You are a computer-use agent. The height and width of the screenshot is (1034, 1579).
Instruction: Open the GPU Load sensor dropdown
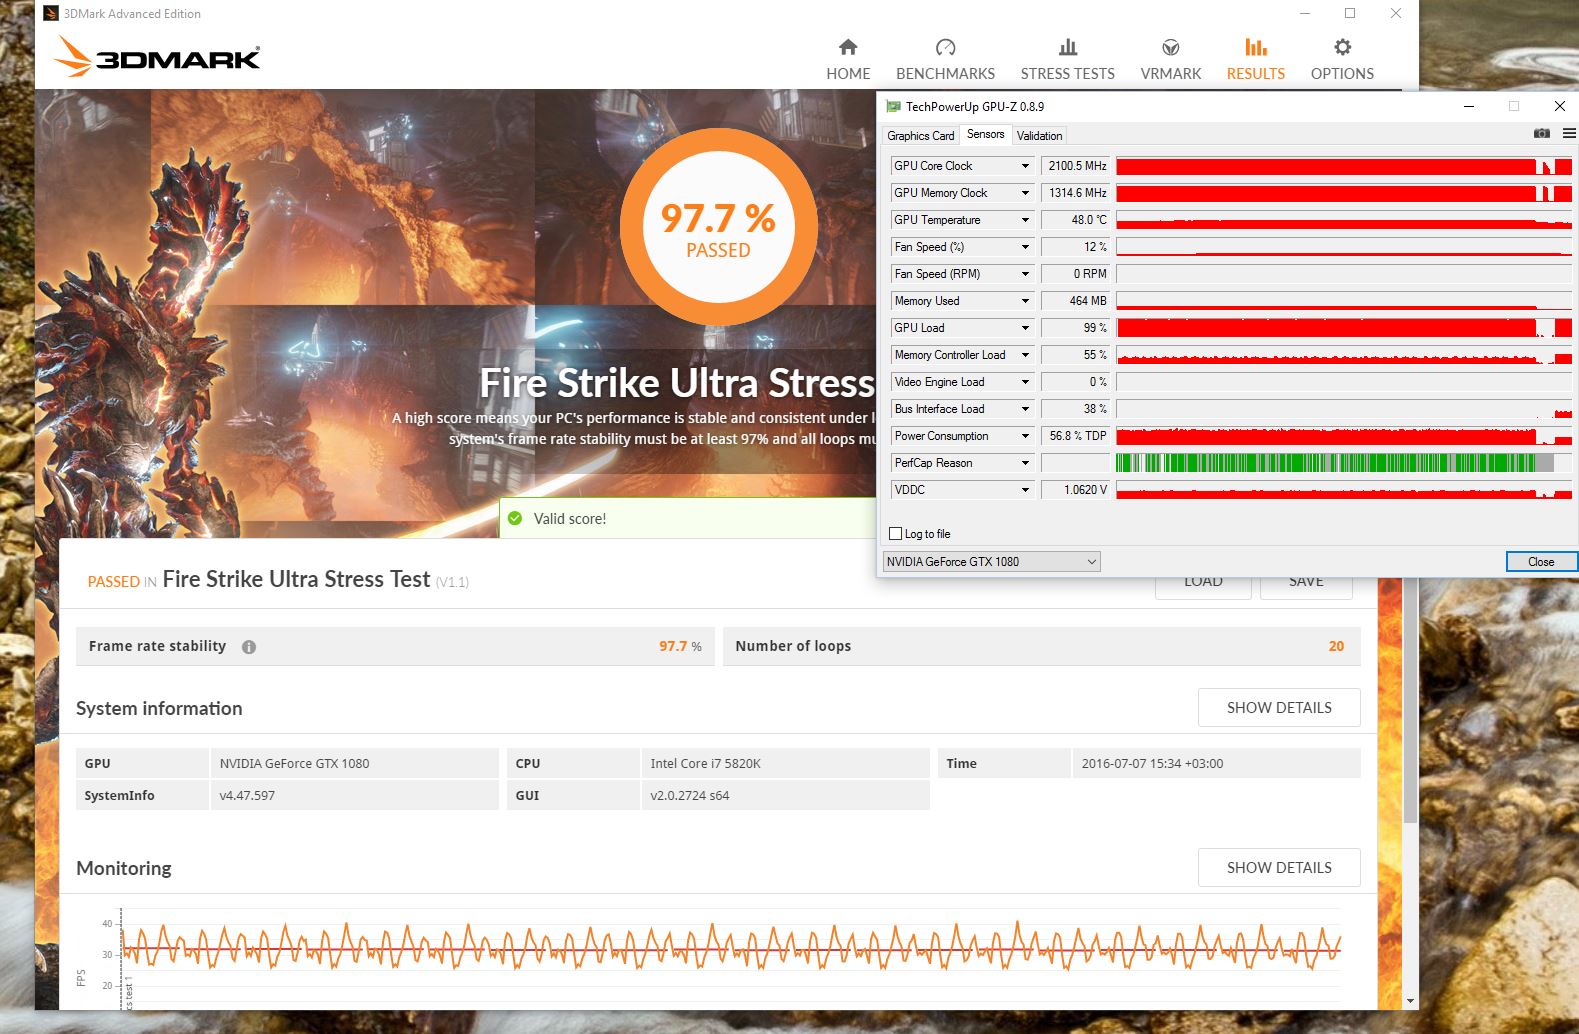pyautogui.click(x=1025, y=328)
